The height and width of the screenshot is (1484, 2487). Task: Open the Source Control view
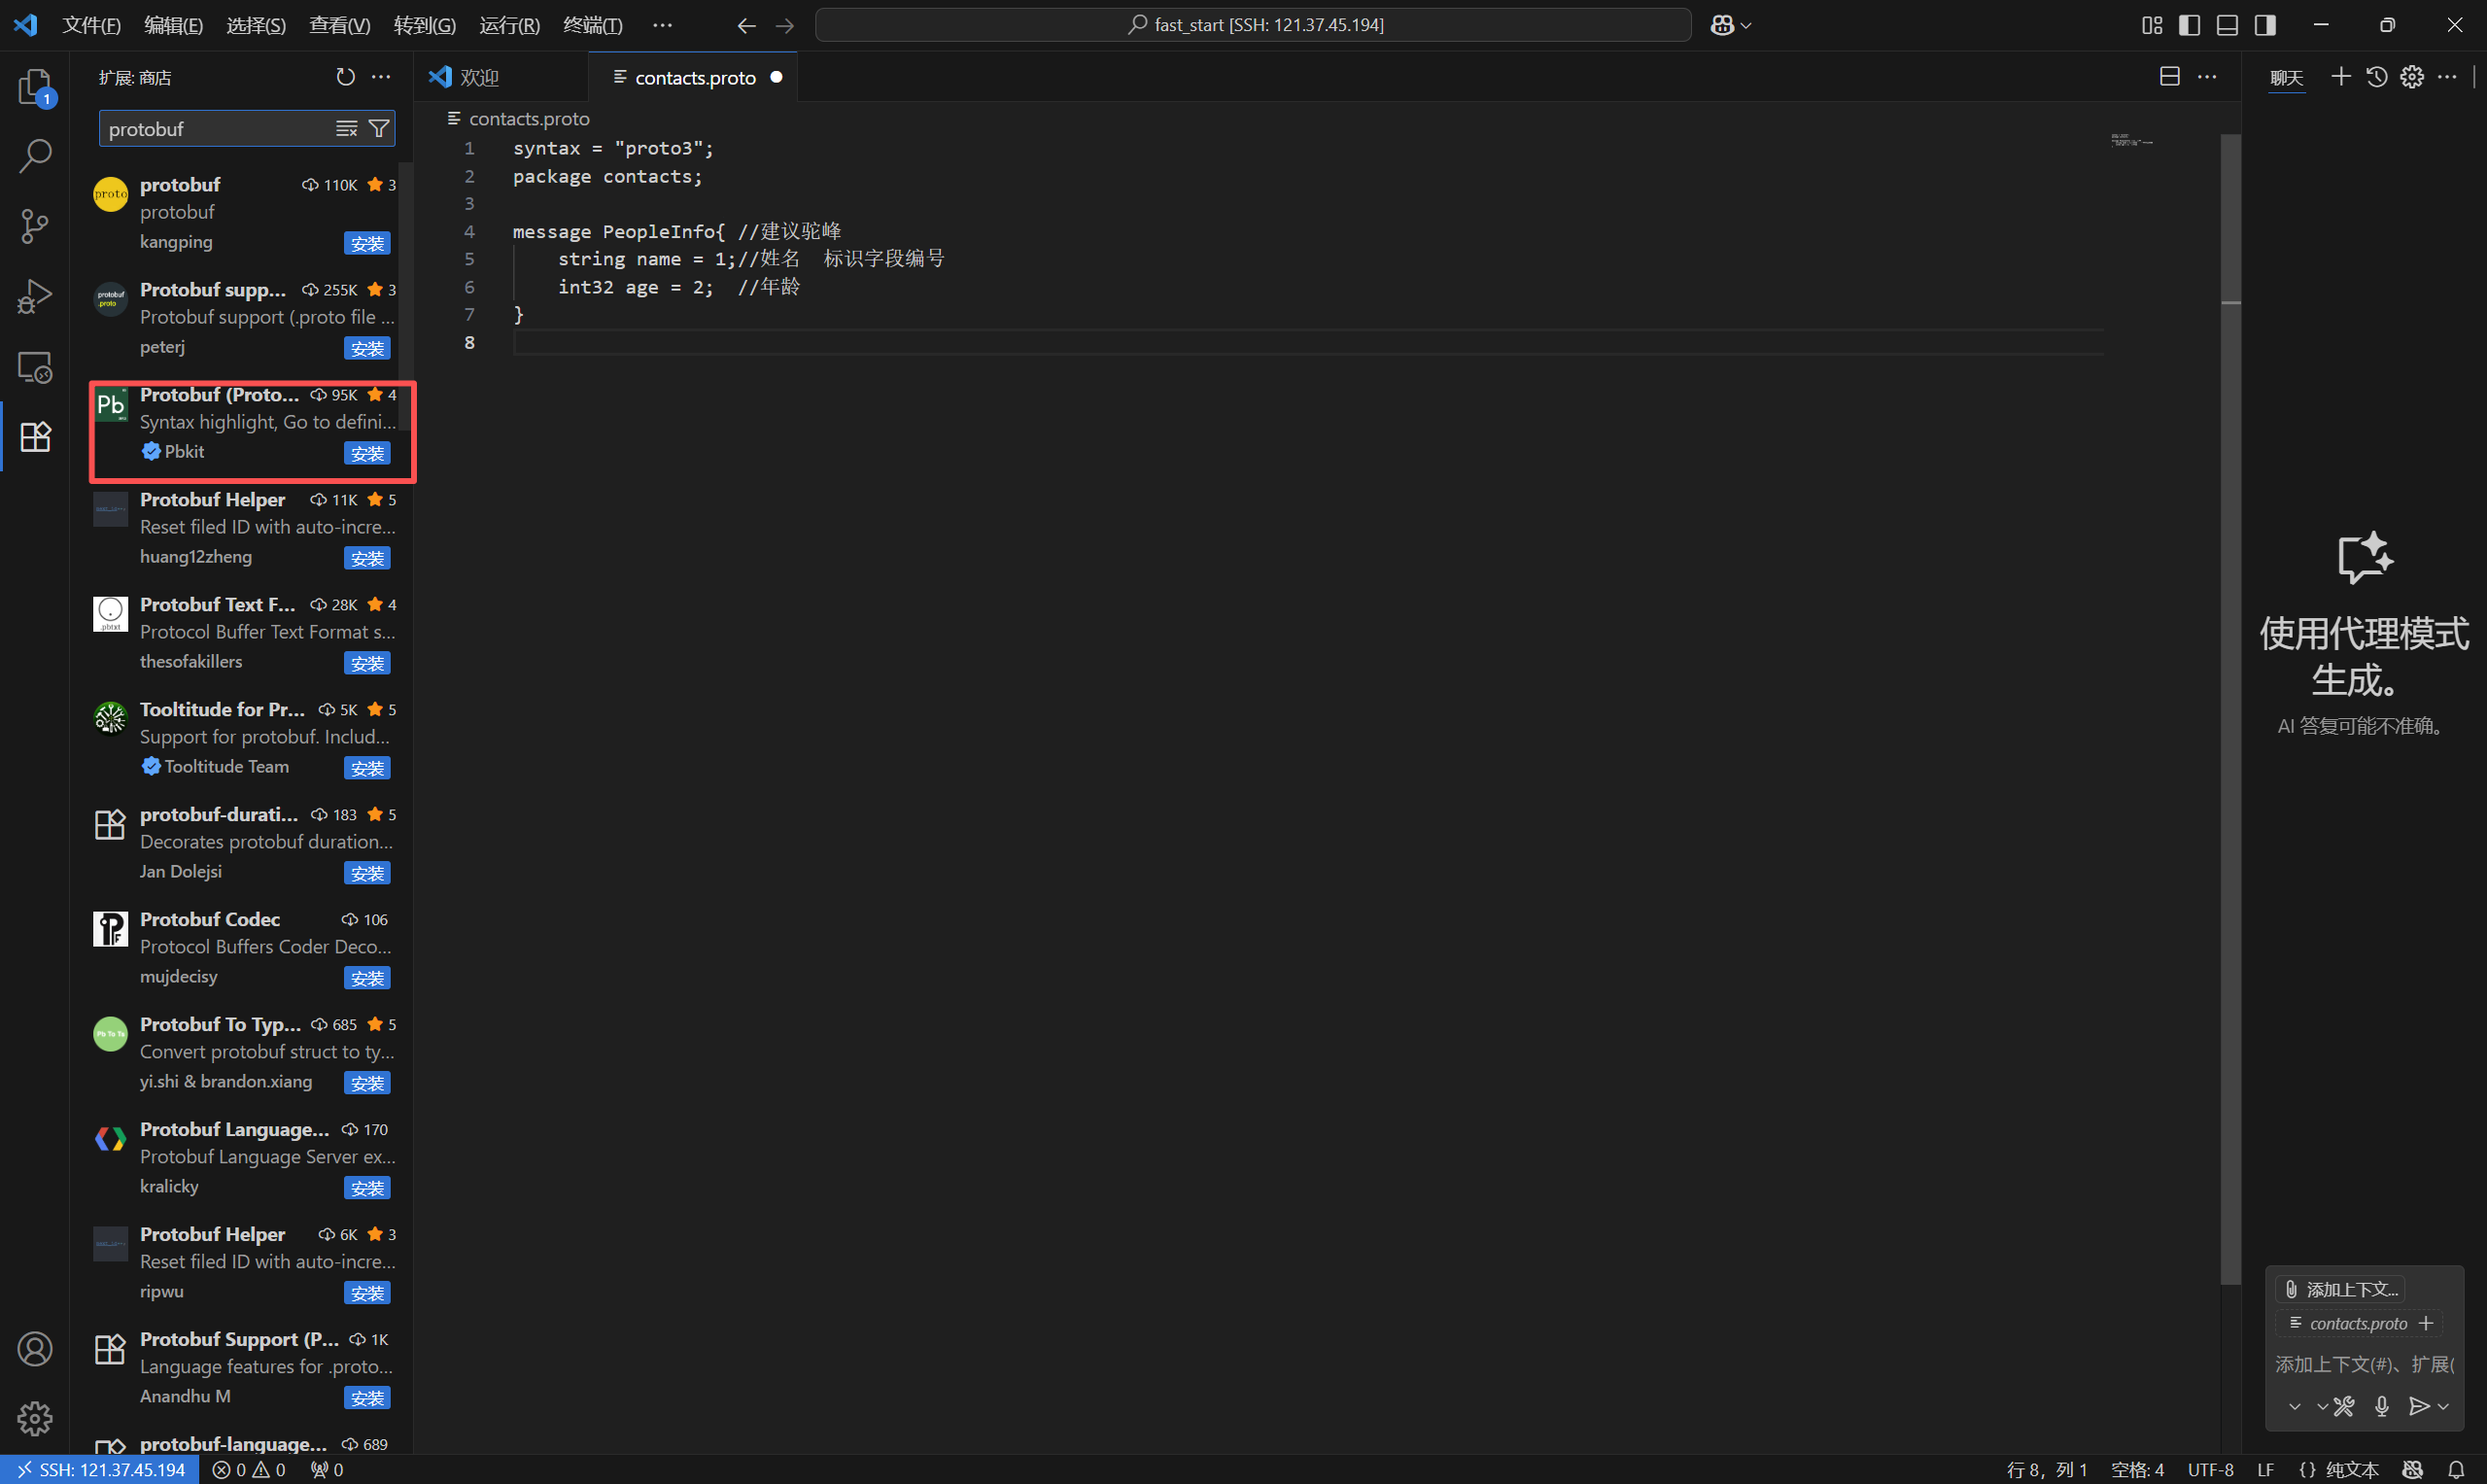(35, 226)
